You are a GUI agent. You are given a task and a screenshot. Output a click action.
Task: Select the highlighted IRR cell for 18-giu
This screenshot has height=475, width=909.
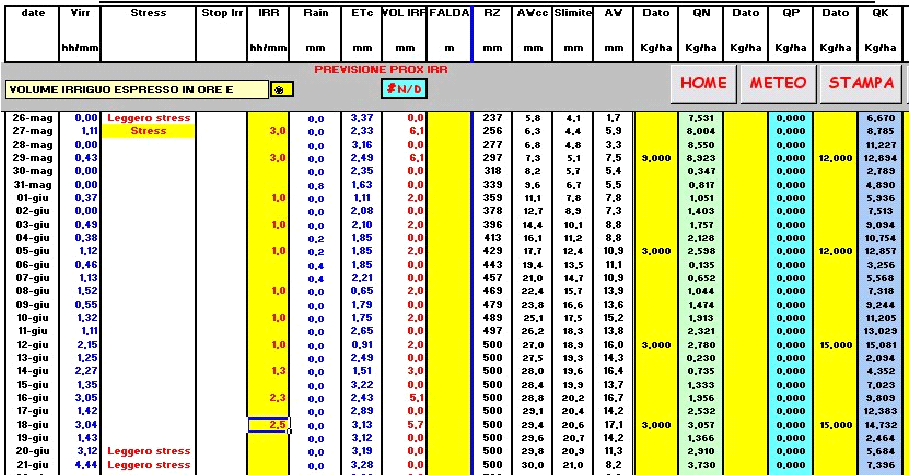(x=269, y=425)
